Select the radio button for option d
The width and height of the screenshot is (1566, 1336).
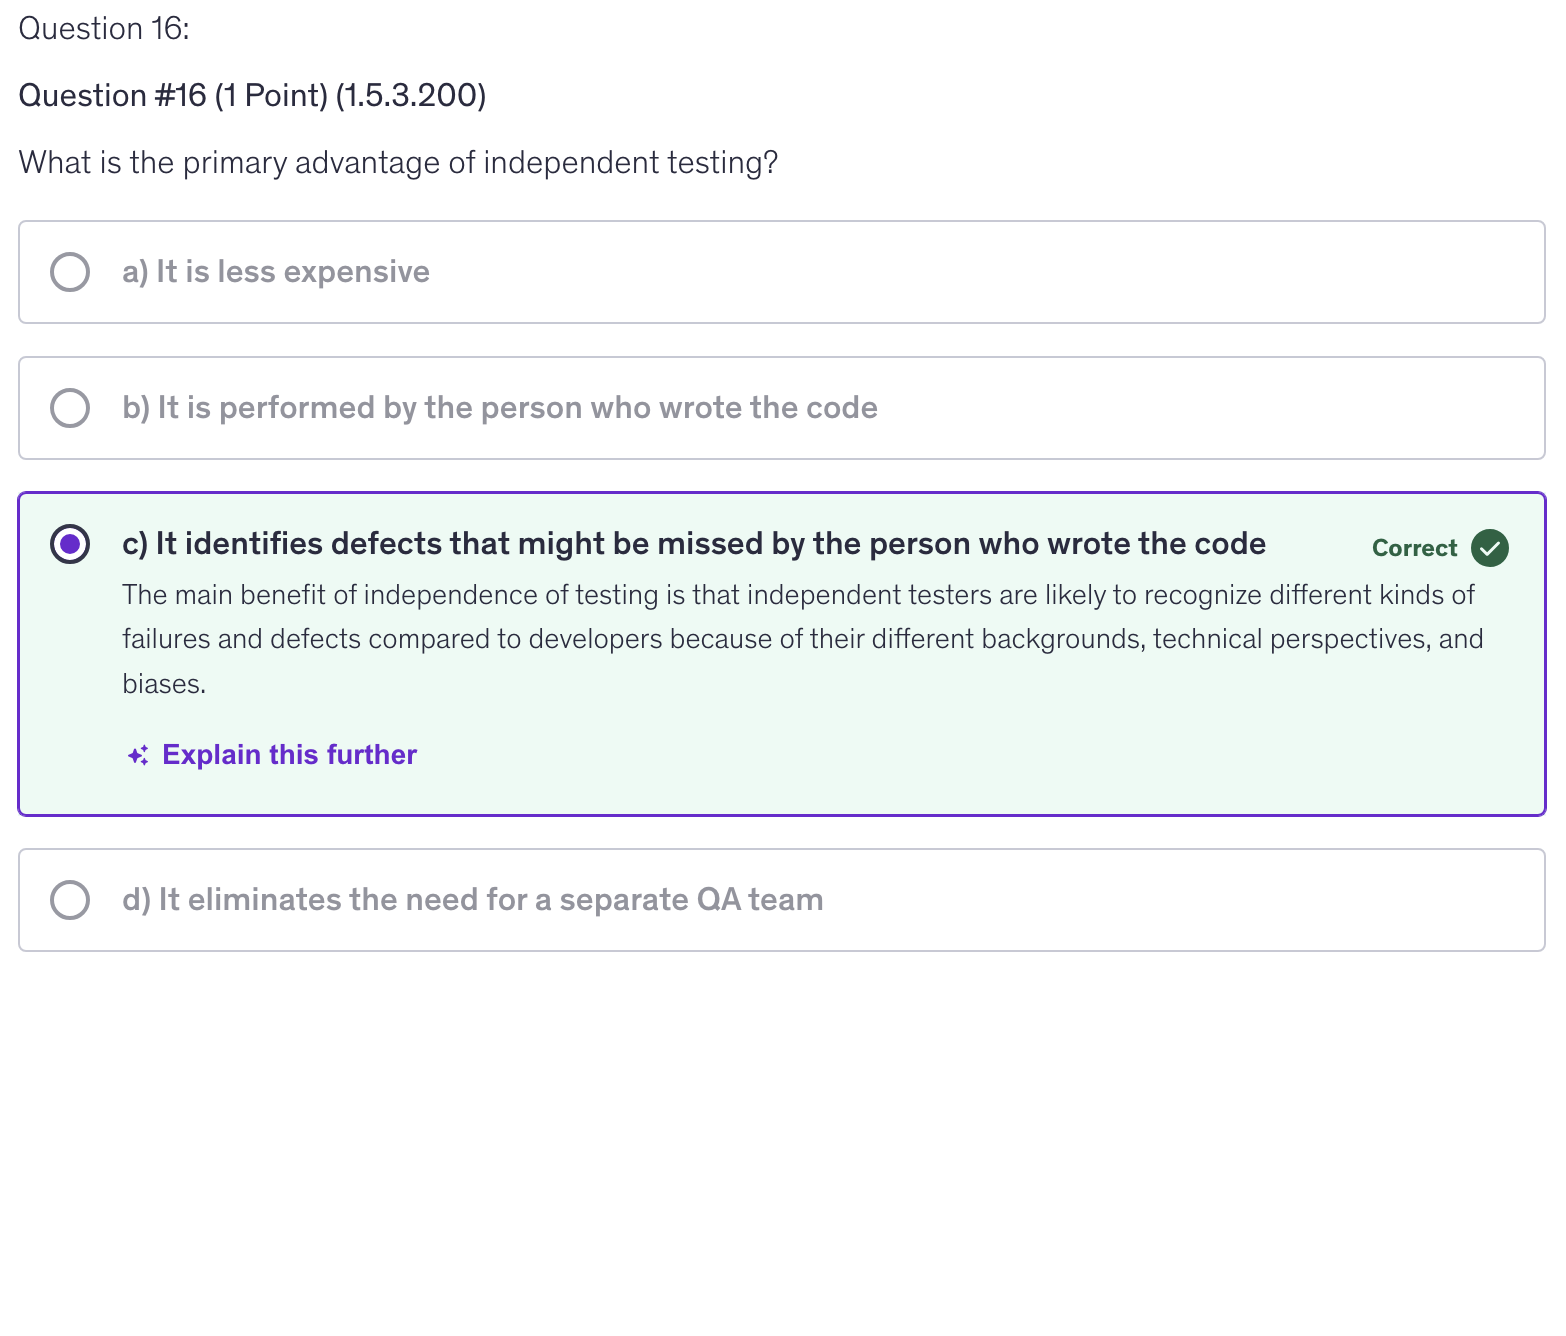pos(70,900)
